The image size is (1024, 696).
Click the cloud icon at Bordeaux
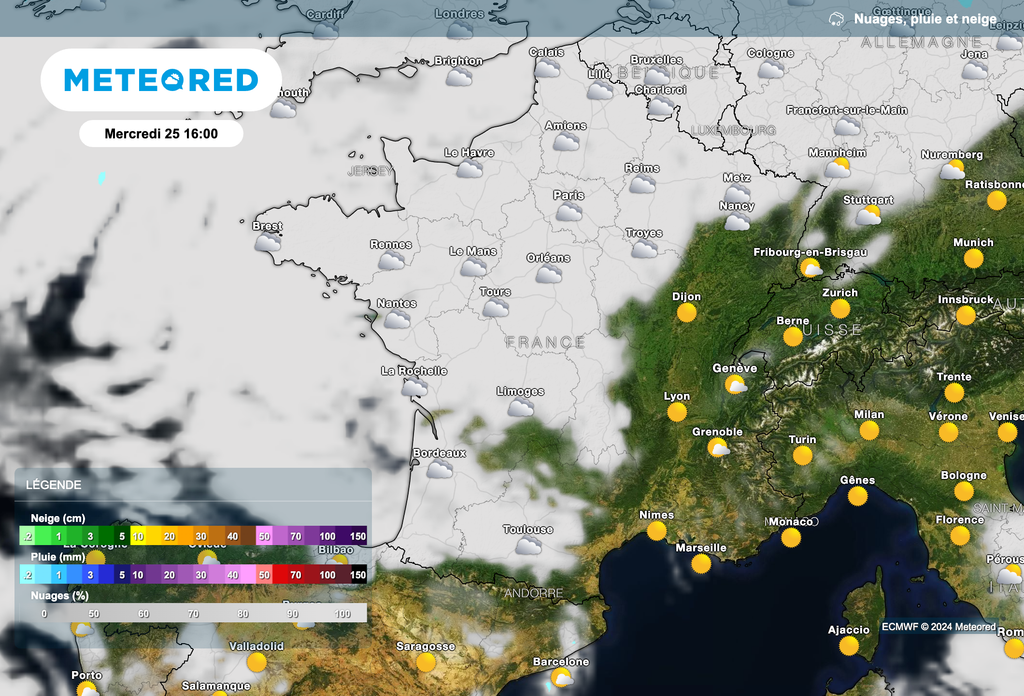440,469
